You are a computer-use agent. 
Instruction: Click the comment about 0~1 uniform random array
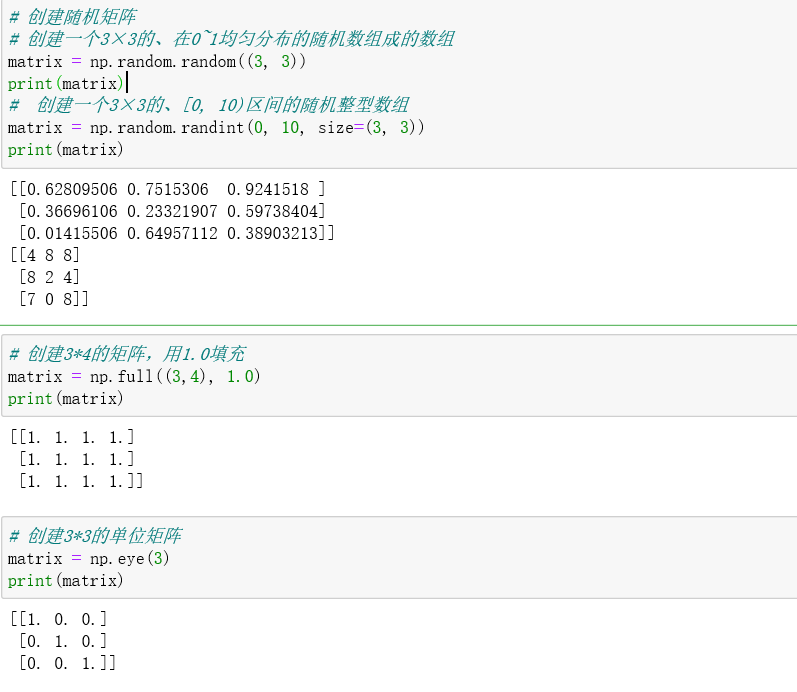click(231, 39)
